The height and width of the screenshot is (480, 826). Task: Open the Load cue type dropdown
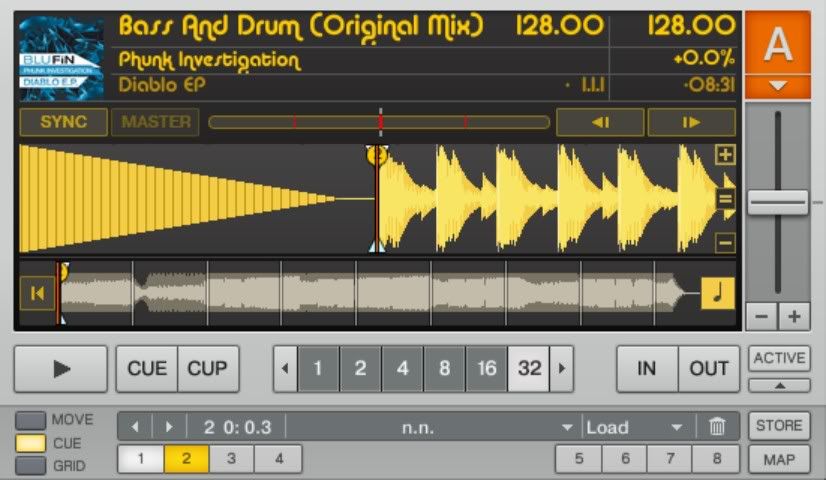(x=635, y=427)
